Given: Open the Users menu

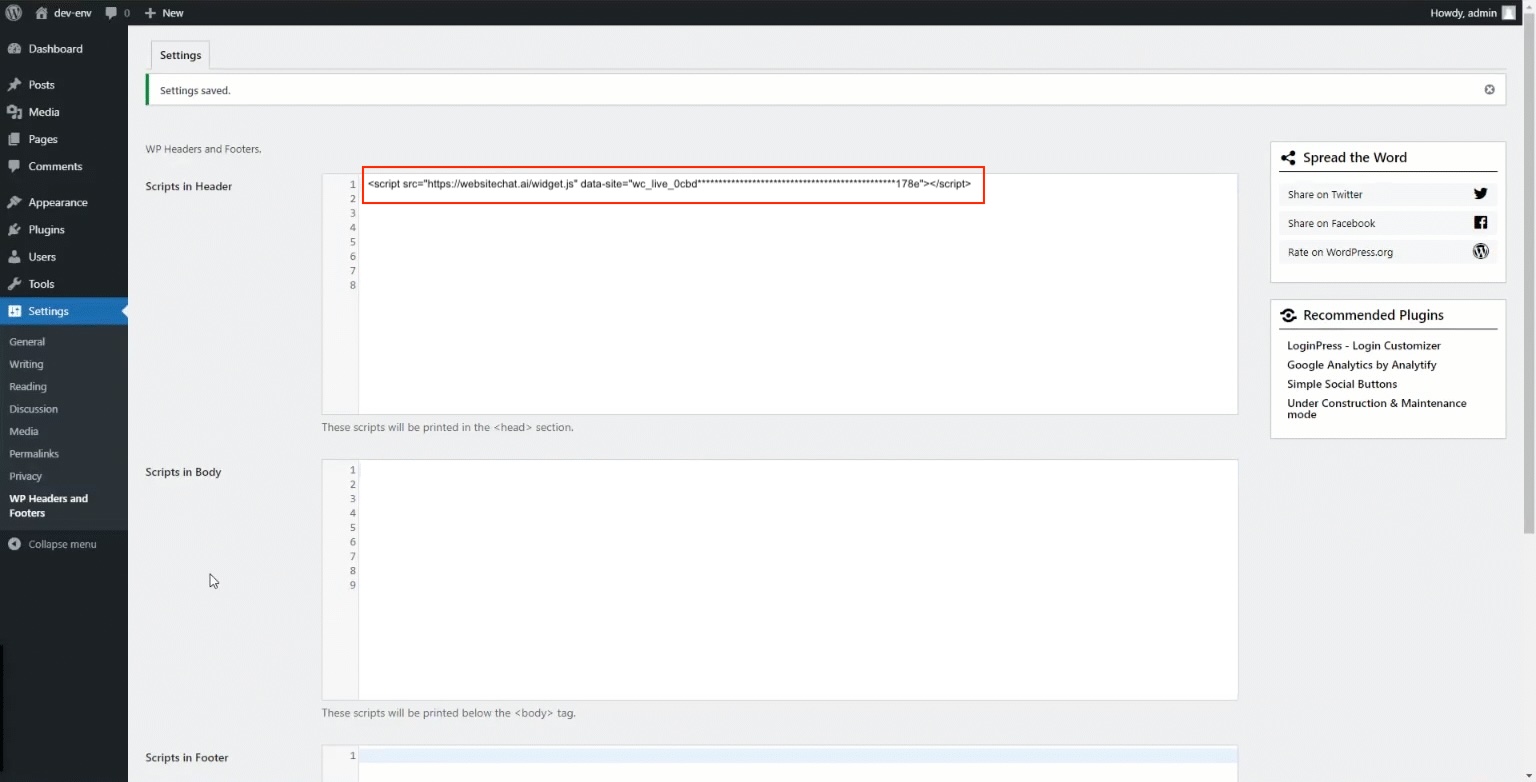Looking at the screenshot, I should coord(64,257).
